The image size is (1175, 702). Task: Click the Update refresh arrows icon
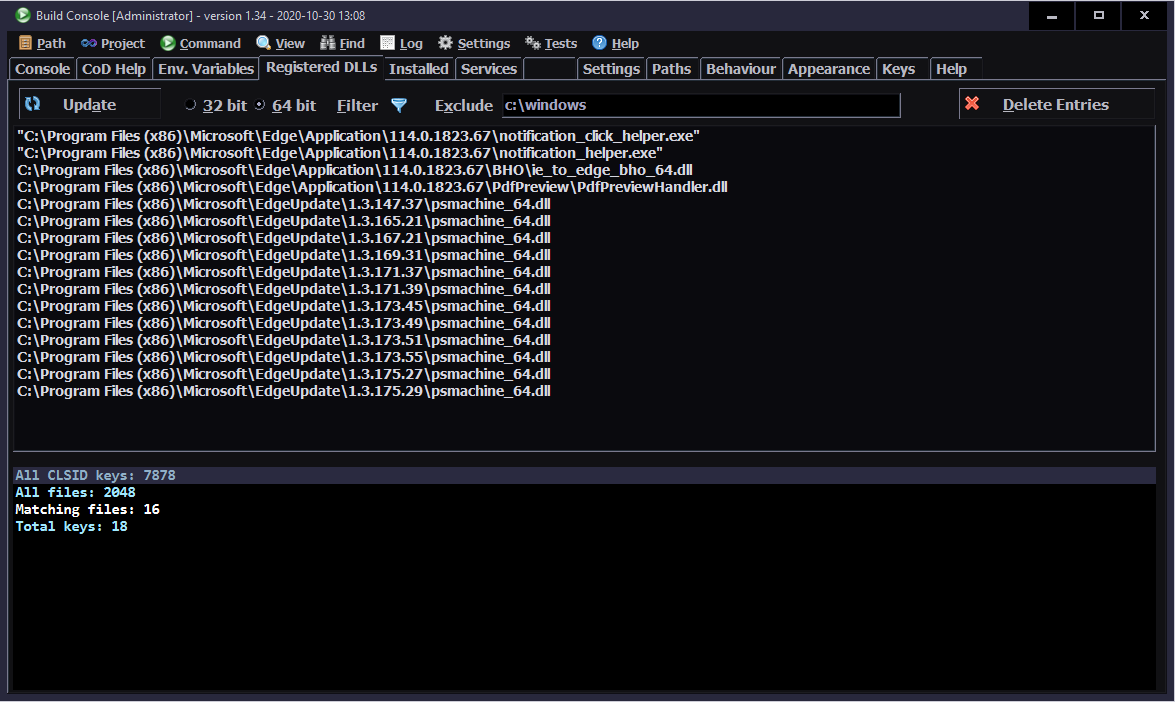tap(32, 104)
